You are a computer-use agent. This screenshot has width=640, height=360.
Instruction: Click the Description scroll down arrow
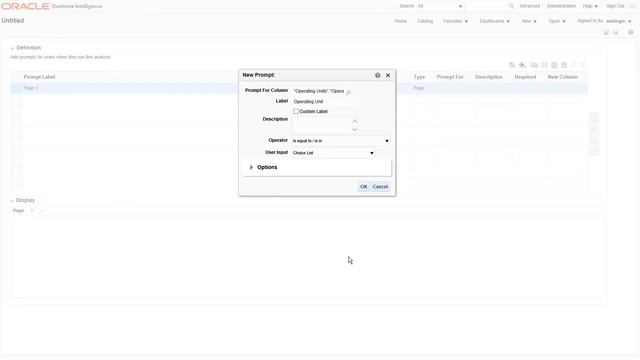(x=355, y=130)
